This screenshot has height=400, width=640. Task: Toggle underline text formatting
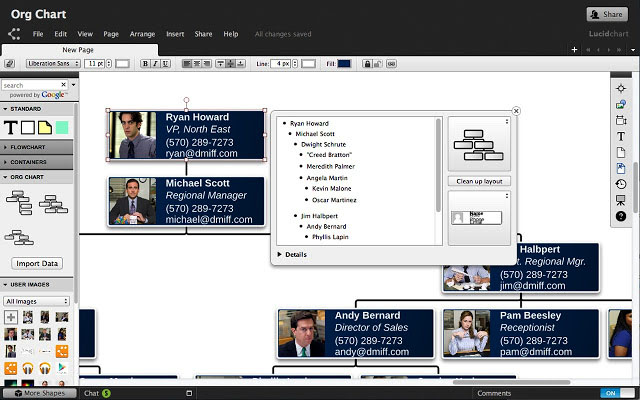click(x=165, y=64)
